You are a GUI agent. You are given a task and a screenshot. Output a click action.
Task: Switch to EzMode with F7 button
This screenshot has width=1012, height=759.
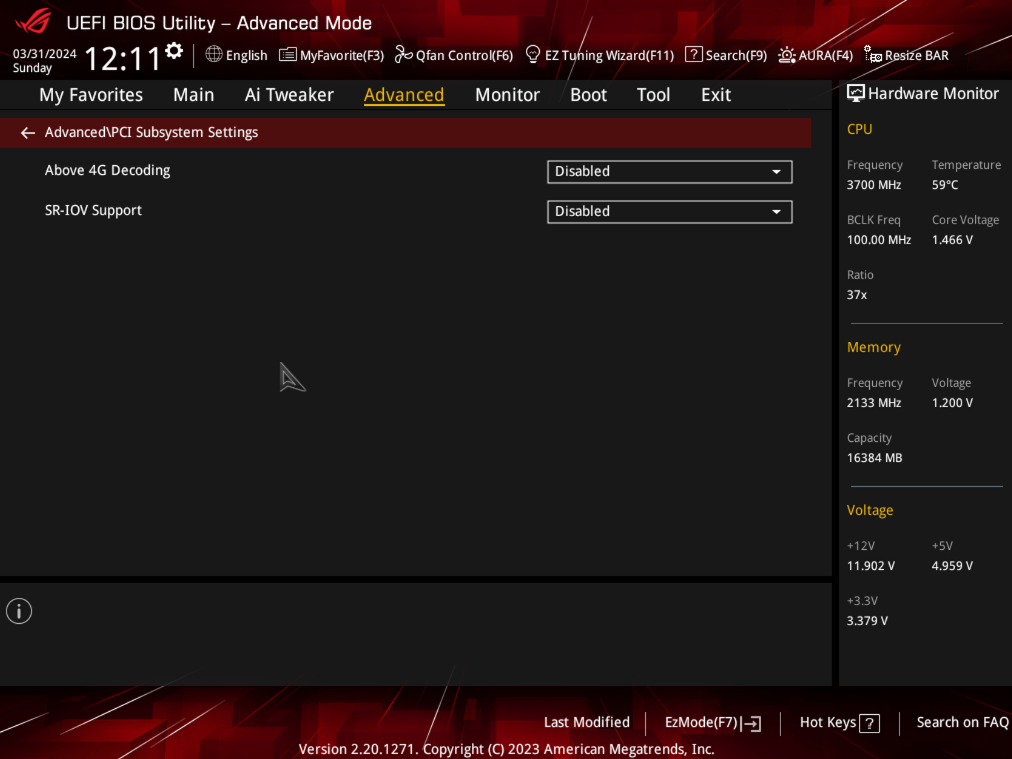712,723
